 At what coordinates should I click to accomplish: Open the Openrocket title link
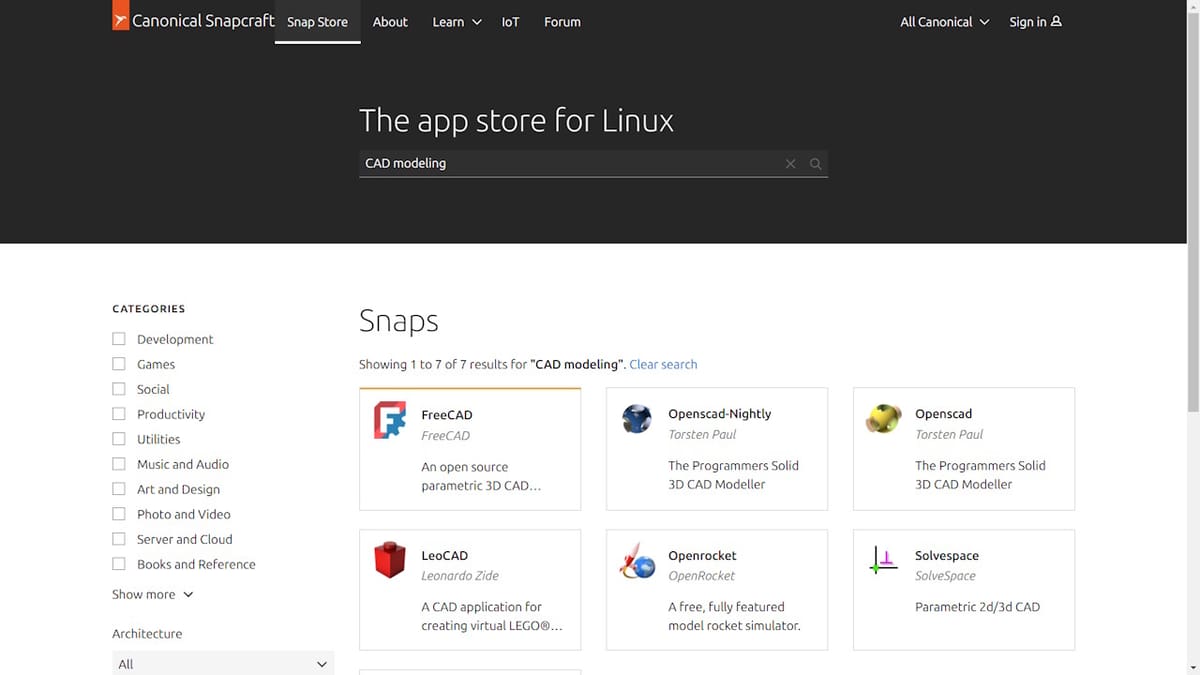pyautogui.click(x=702, y=555)
